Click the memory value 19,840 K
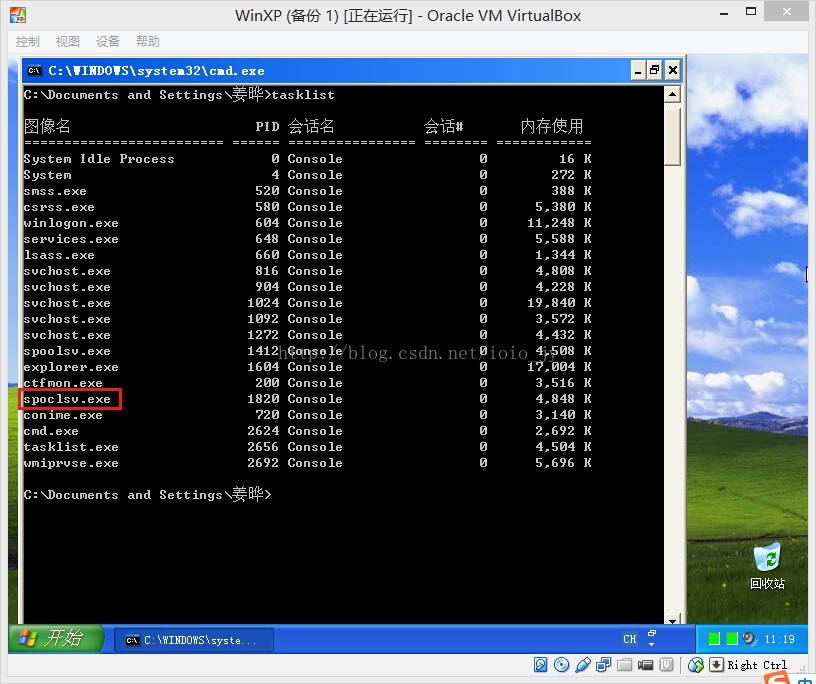Image resolution: width=816 pixels, height=684 pixels. point(559,303)
